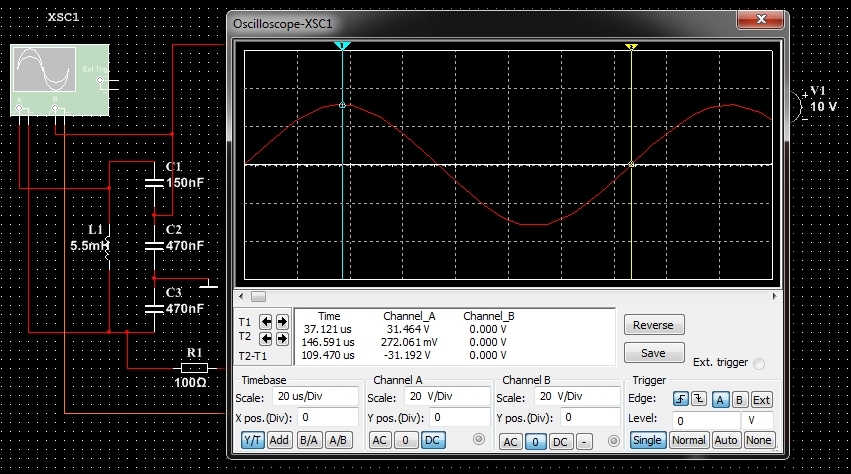Select trigger source Ext
Image resolution: width=851 pixels, height=474 pixels.
pos(761,400)
